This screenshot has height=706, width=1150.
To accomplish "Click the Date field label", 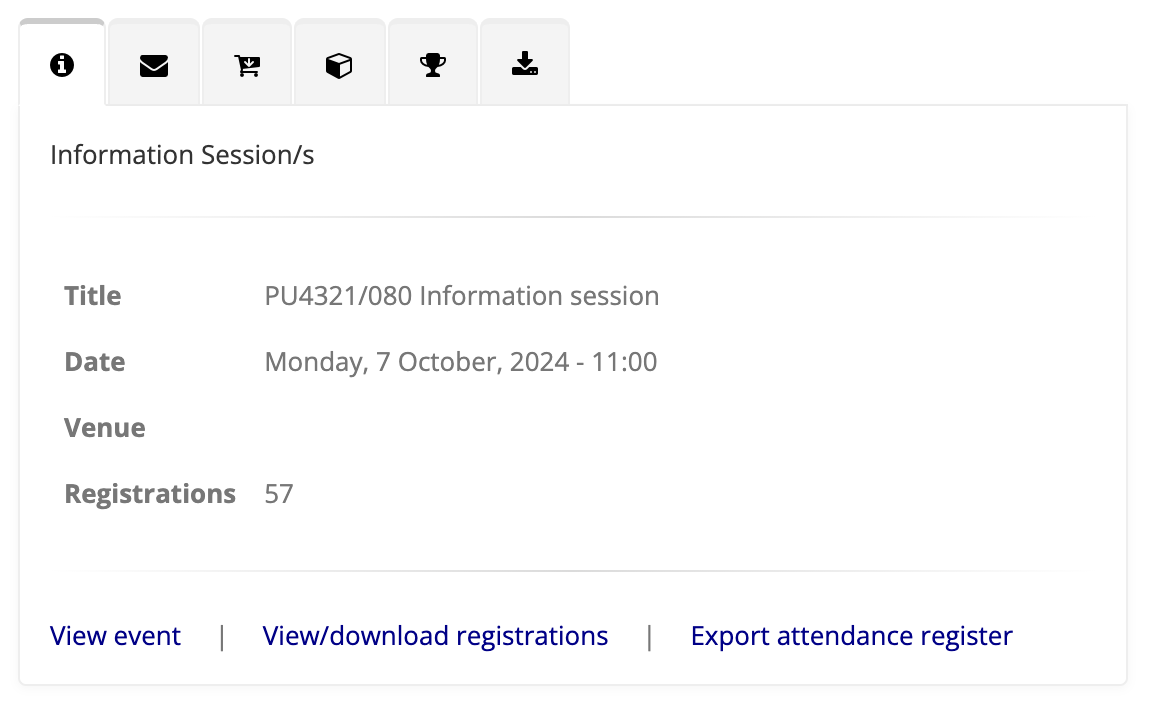I will point(95,362).
